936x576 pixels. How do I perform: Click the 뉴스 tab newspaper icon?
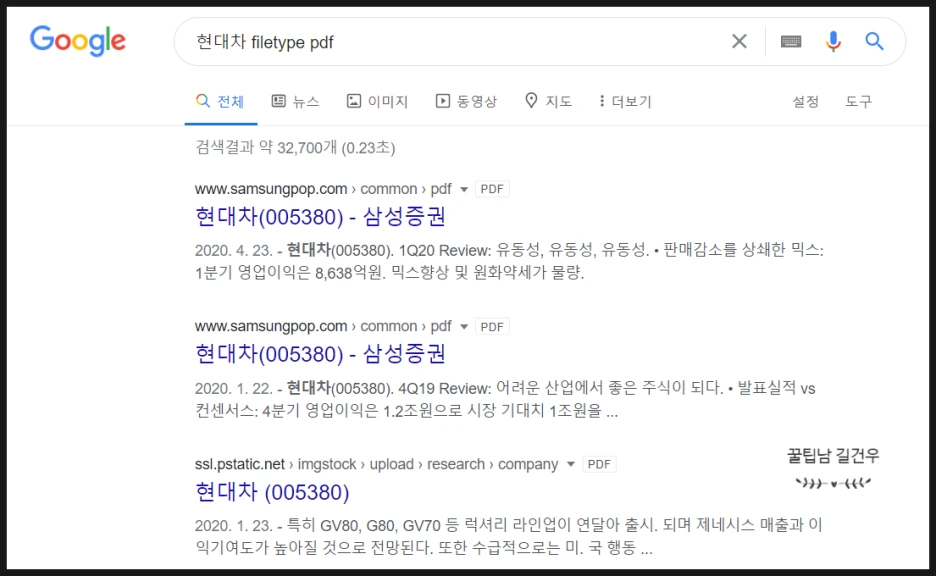click(x=278, y=101)
